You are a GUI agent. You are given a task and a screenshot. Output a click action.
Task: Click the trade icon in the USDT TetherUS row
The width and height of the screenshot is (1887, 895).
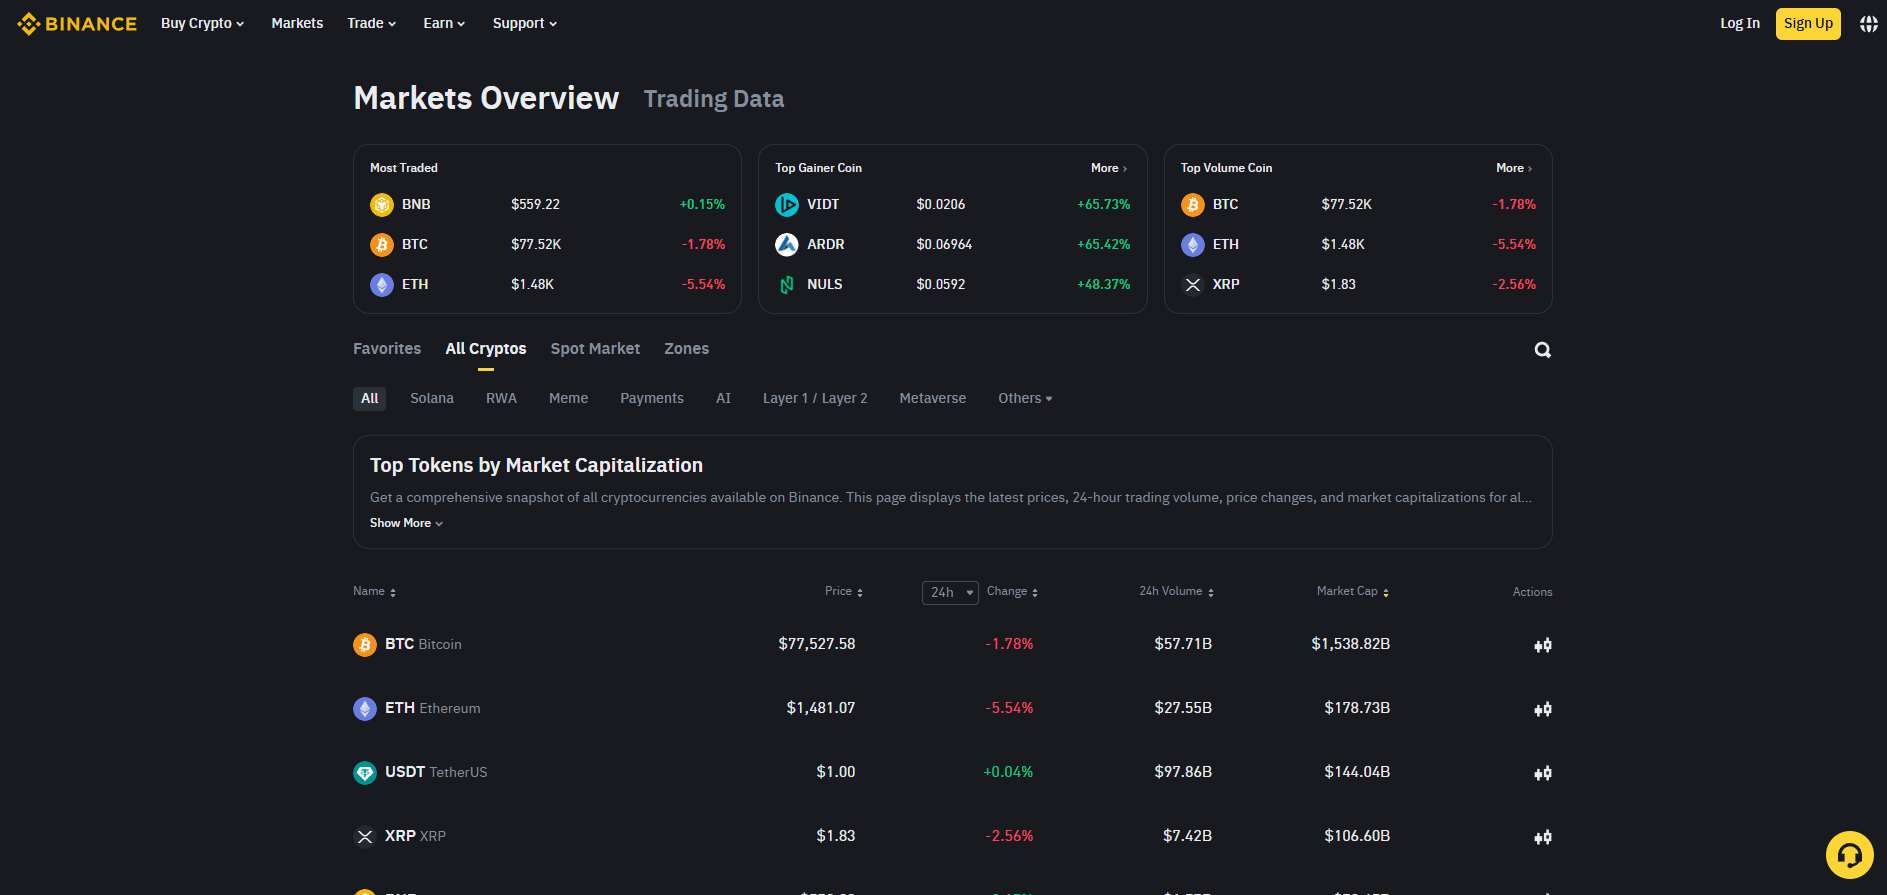pos(1543,773)
